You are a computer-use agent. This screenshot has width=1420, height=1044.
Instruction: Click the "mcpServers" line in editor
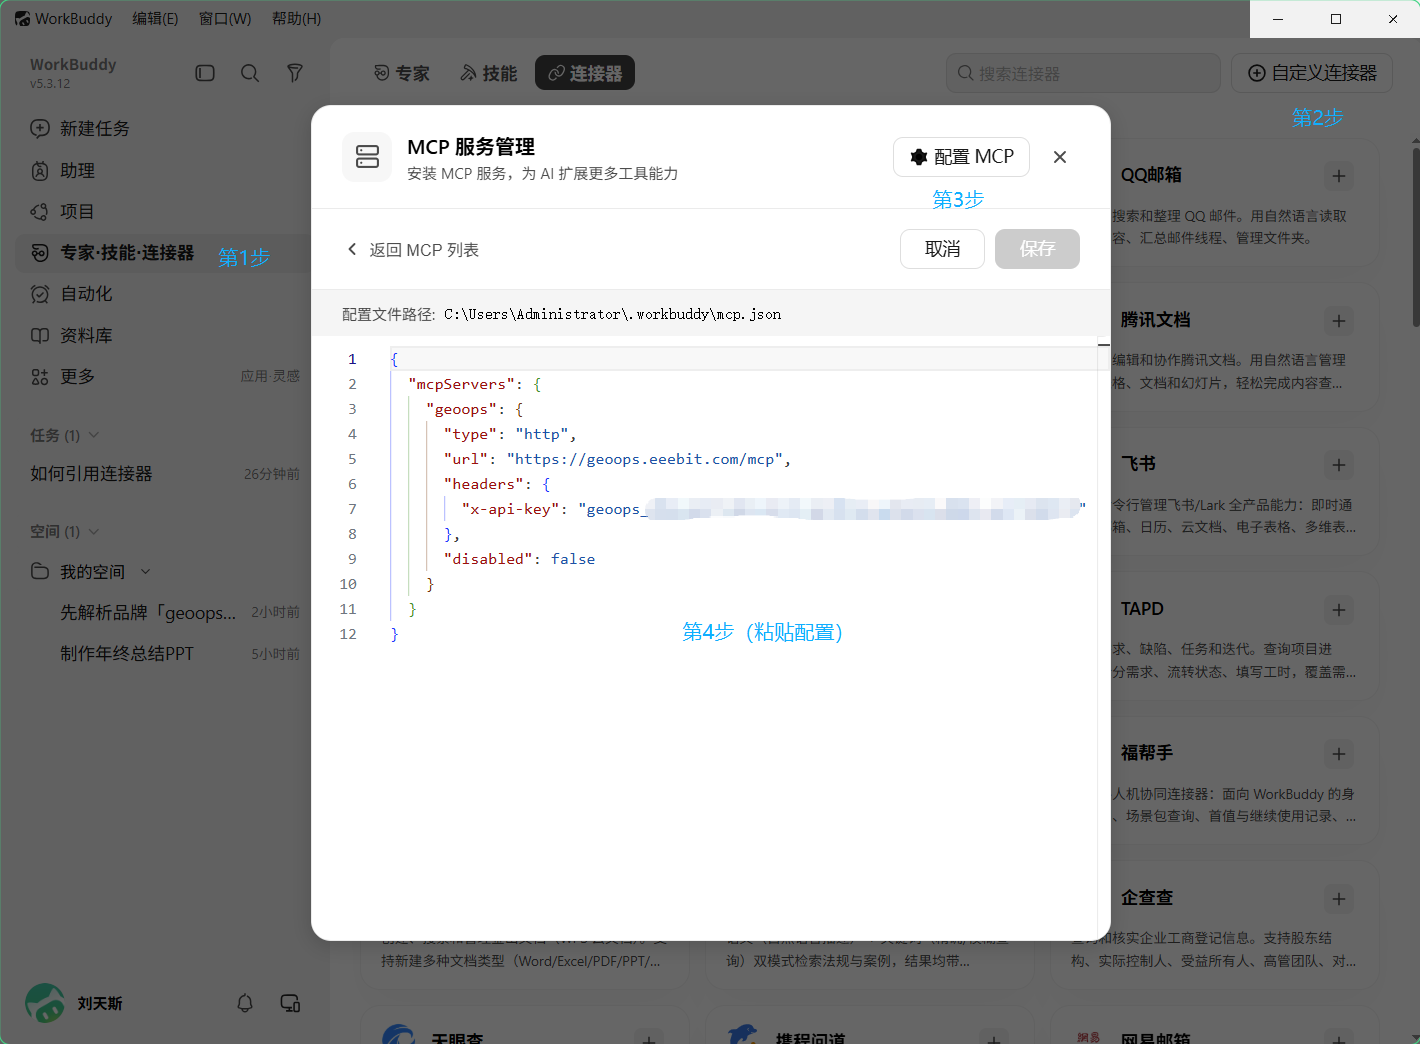click(475, 384)
